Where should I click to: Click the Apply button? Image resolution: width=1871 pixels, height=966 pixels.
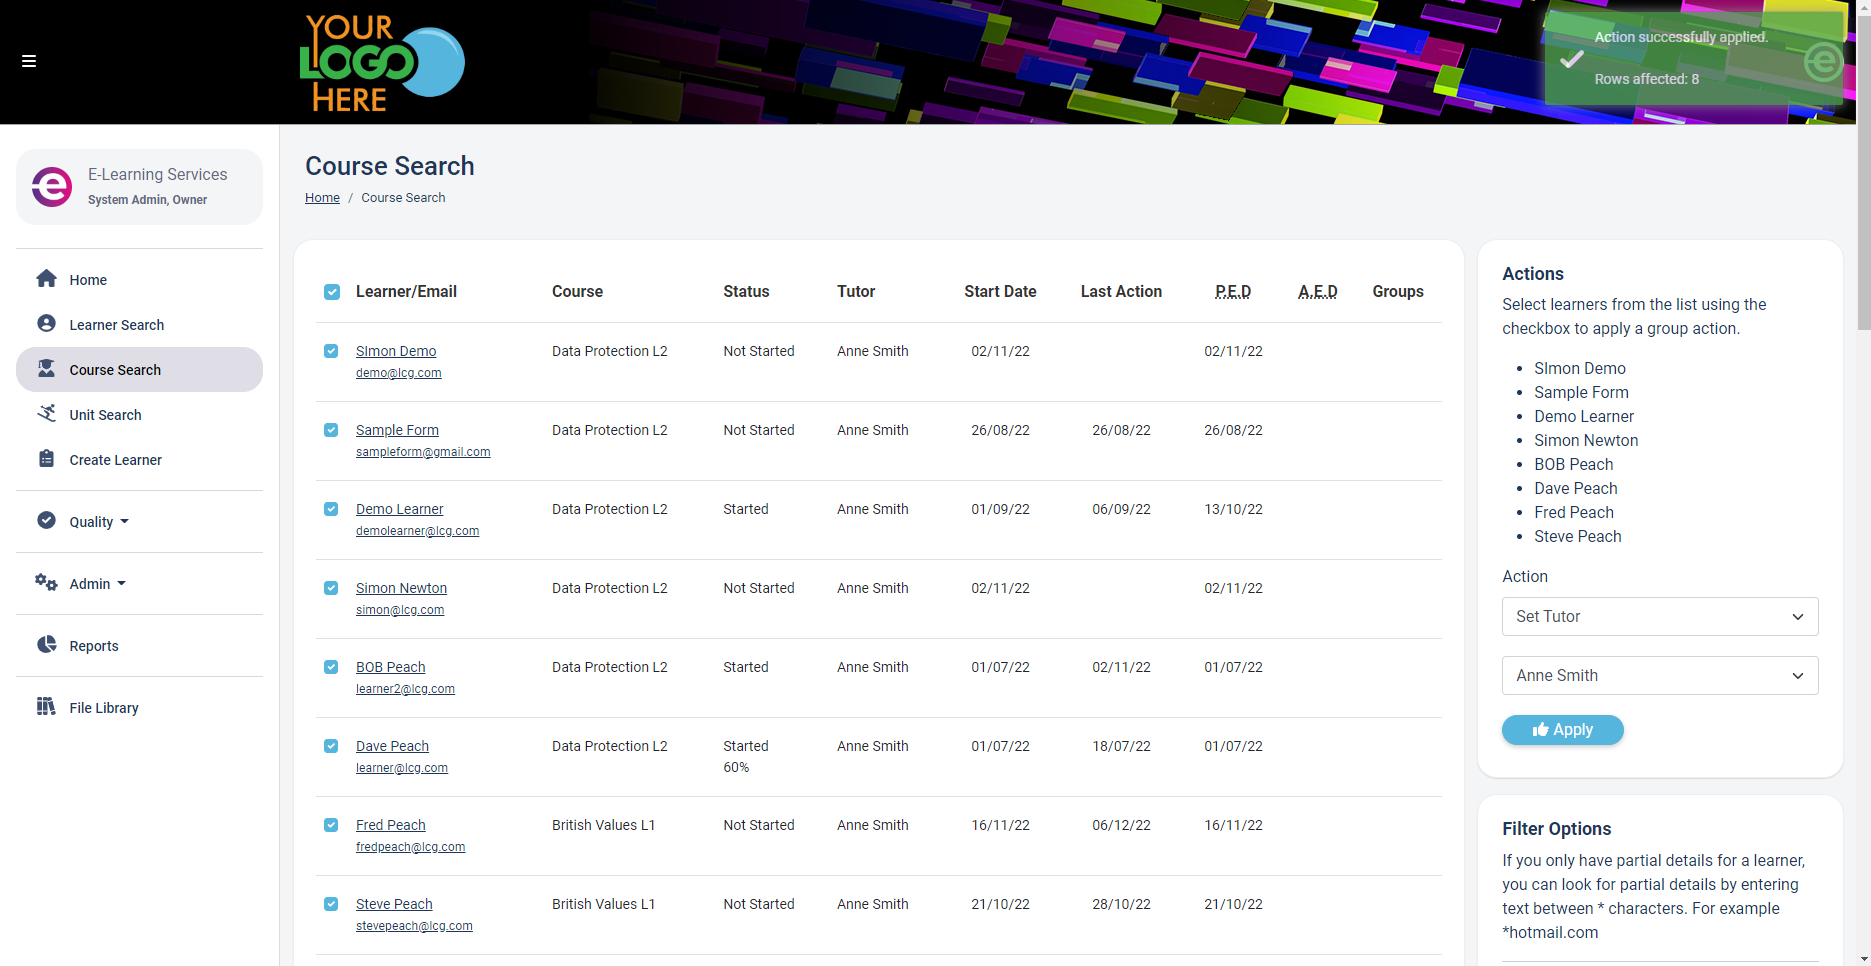tap(1562, 730)
